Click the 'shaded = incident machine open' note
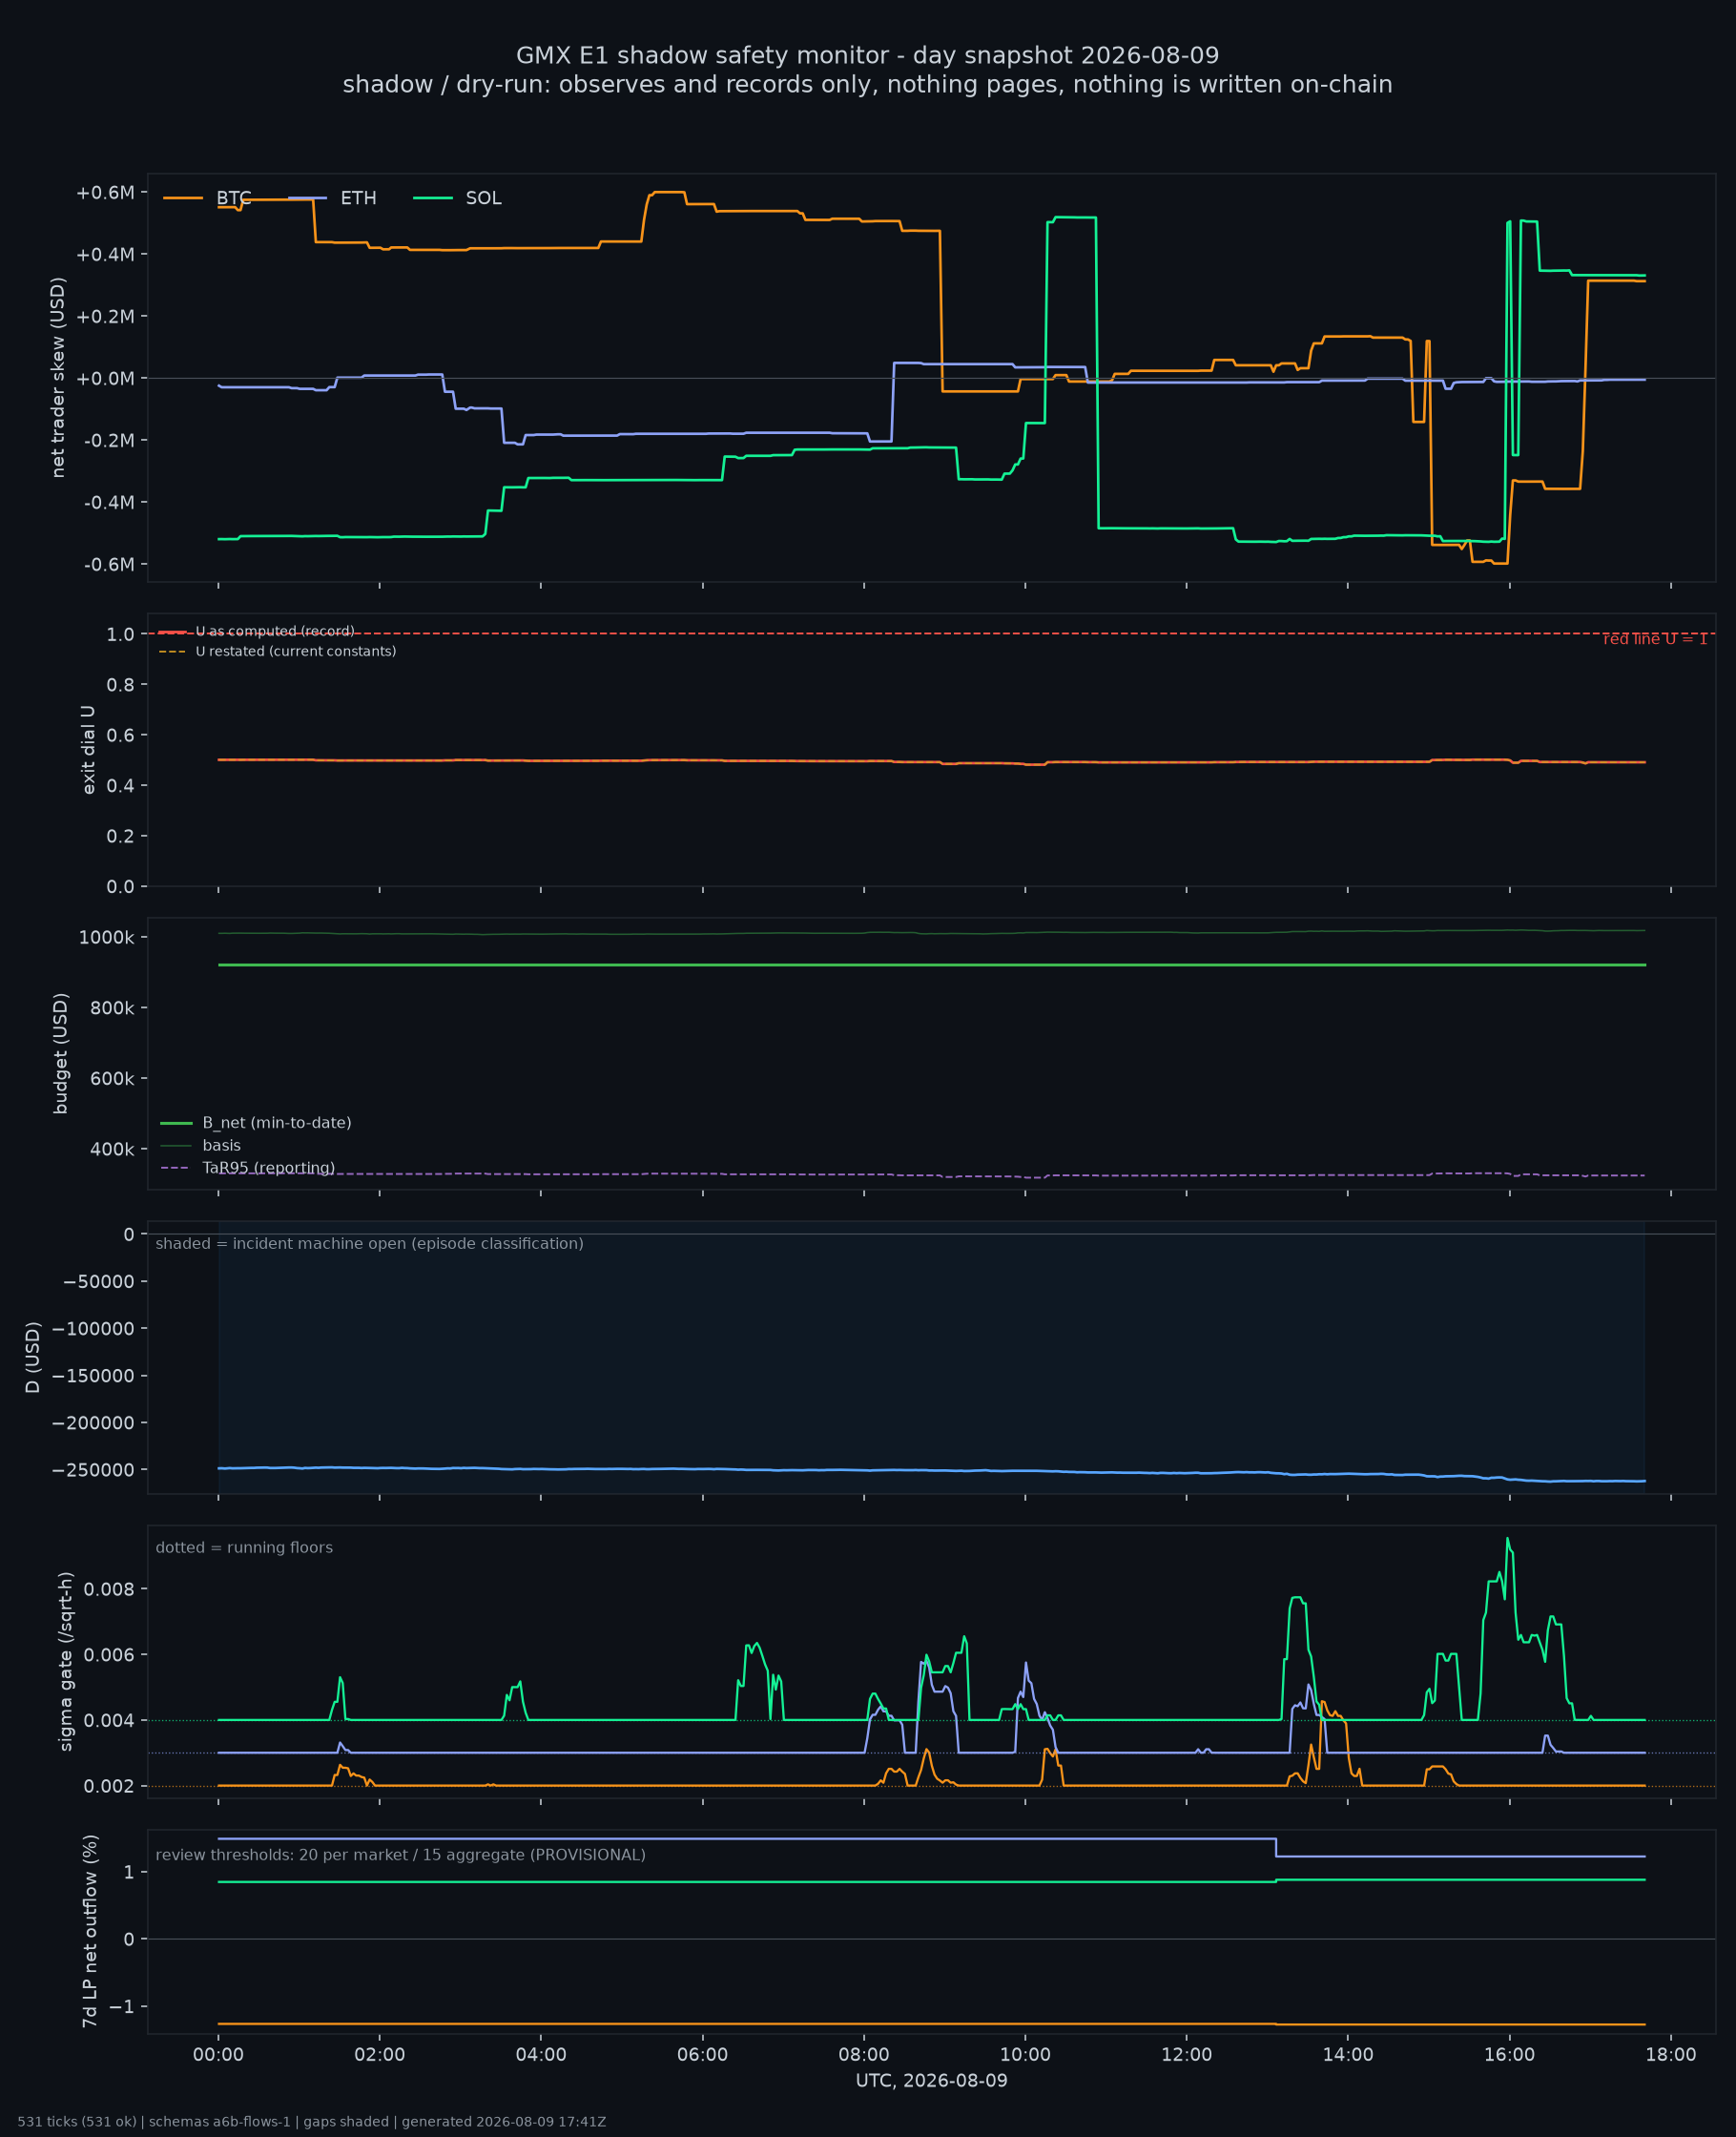Image resolution: width=1736 pixels, height=2137 pixels. [369, 1243]
